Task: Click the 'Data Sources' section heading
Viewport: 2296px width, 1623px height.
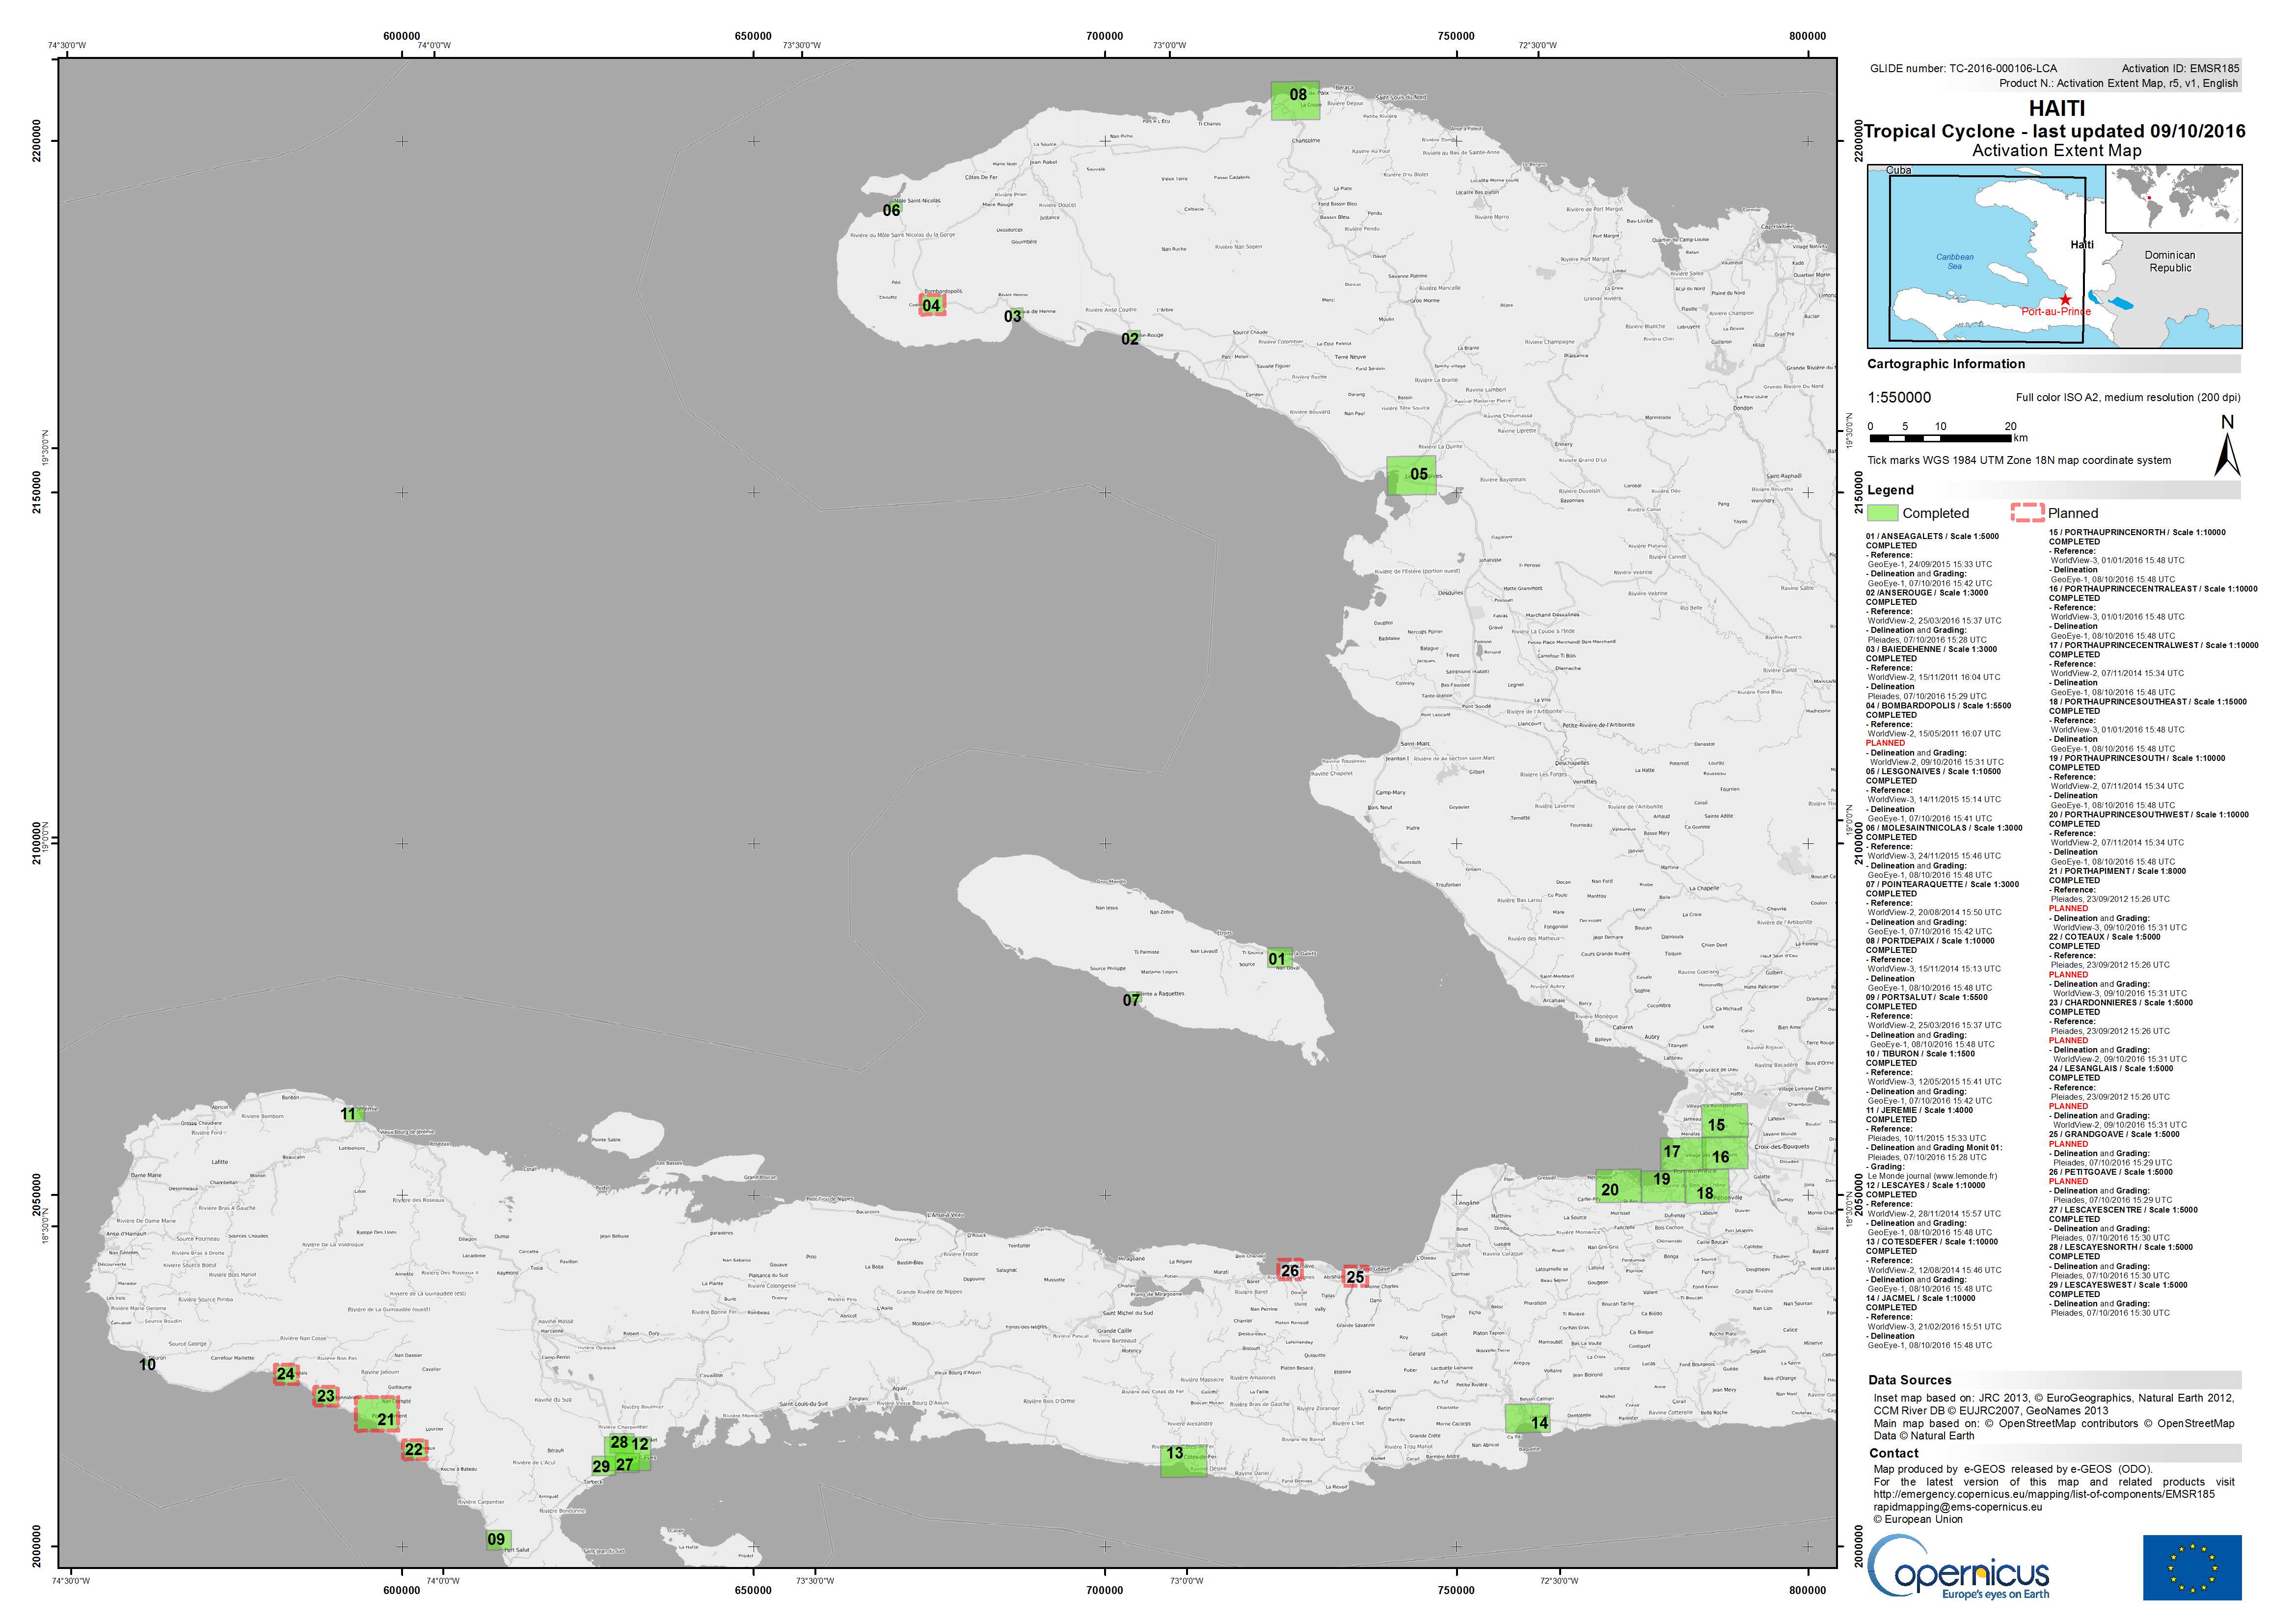Action: click(1909, 1380)
